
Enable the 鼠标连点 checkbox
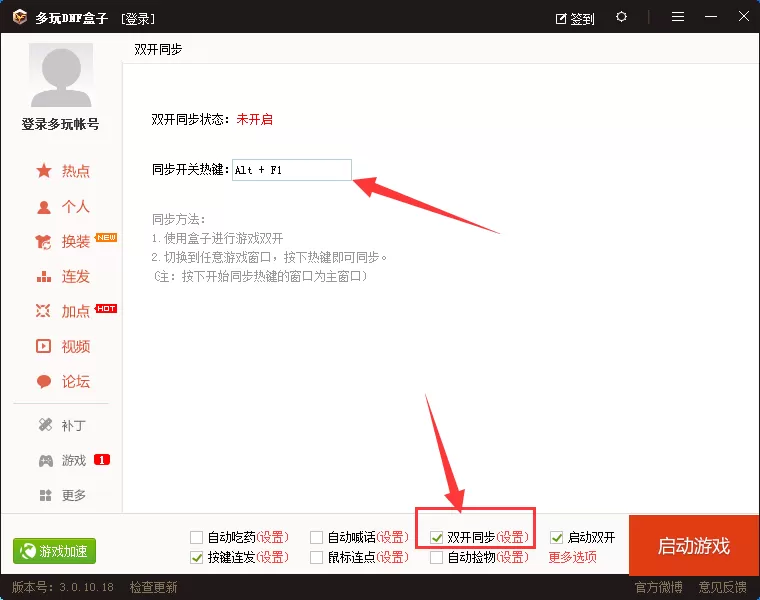(317, 558)
